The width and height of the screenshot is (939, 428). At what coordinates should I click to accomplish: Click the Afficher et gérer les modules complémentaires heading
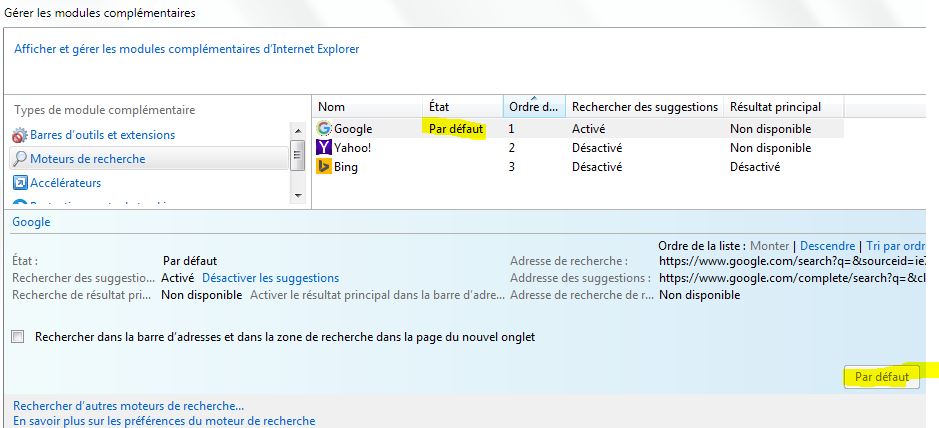tap(187, 49)
